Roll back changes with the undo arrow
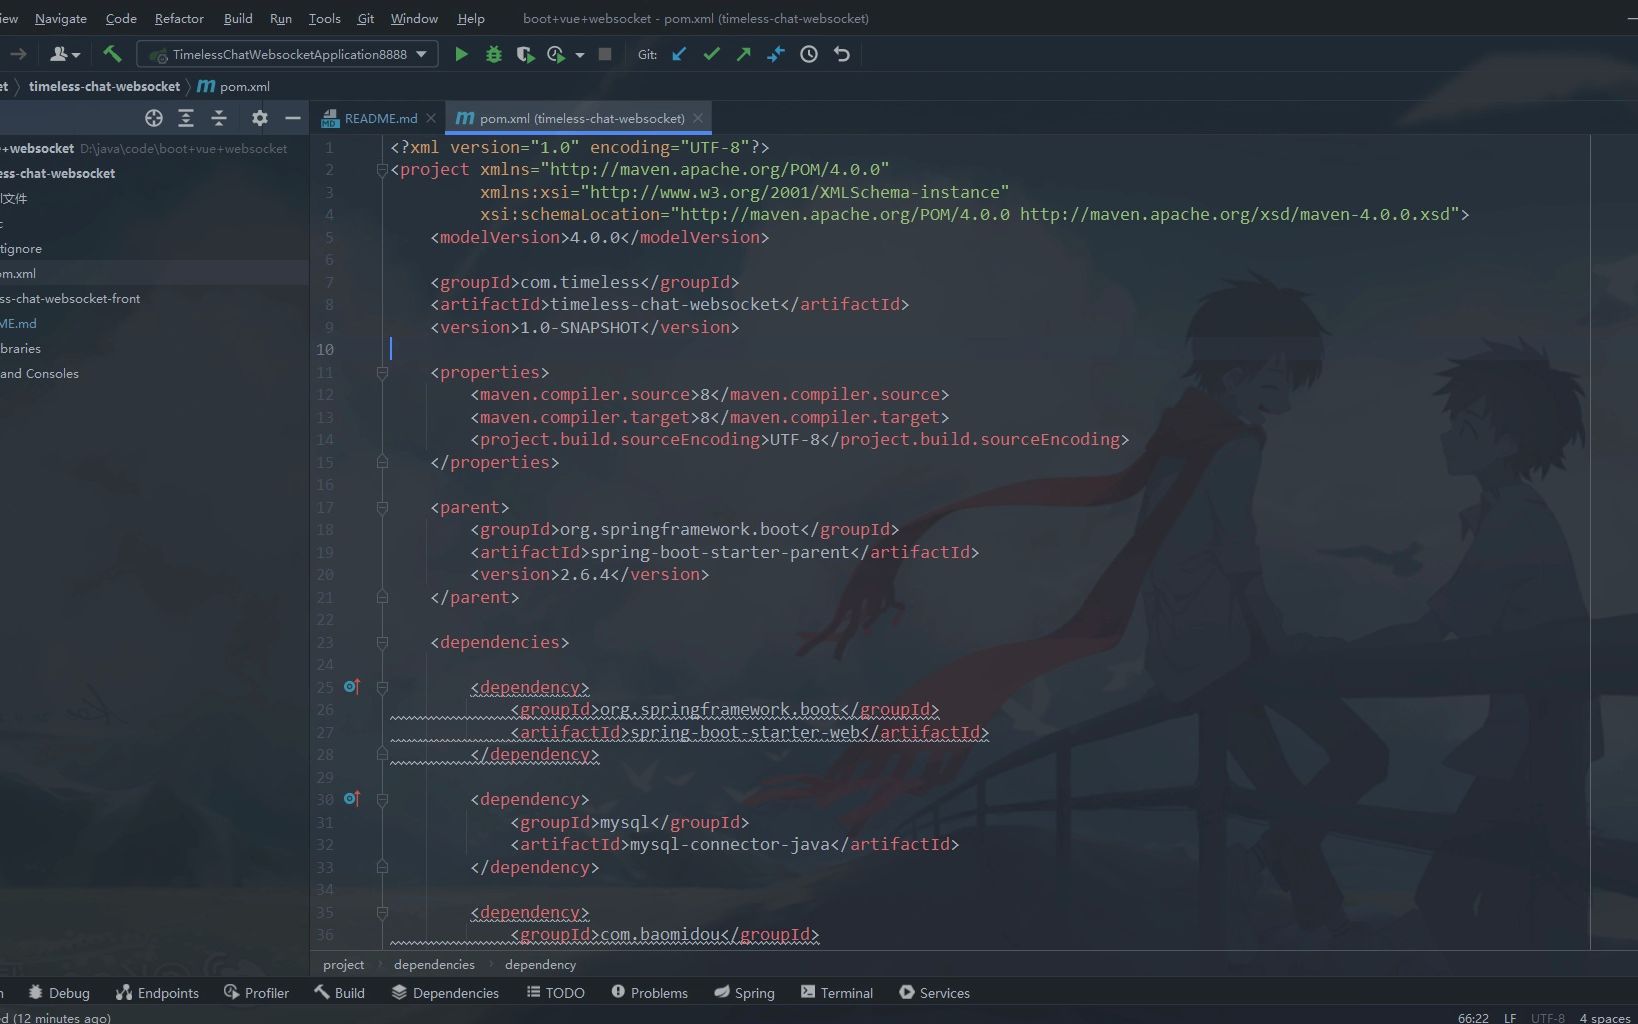1638x1024 pixels. (841, 54)
